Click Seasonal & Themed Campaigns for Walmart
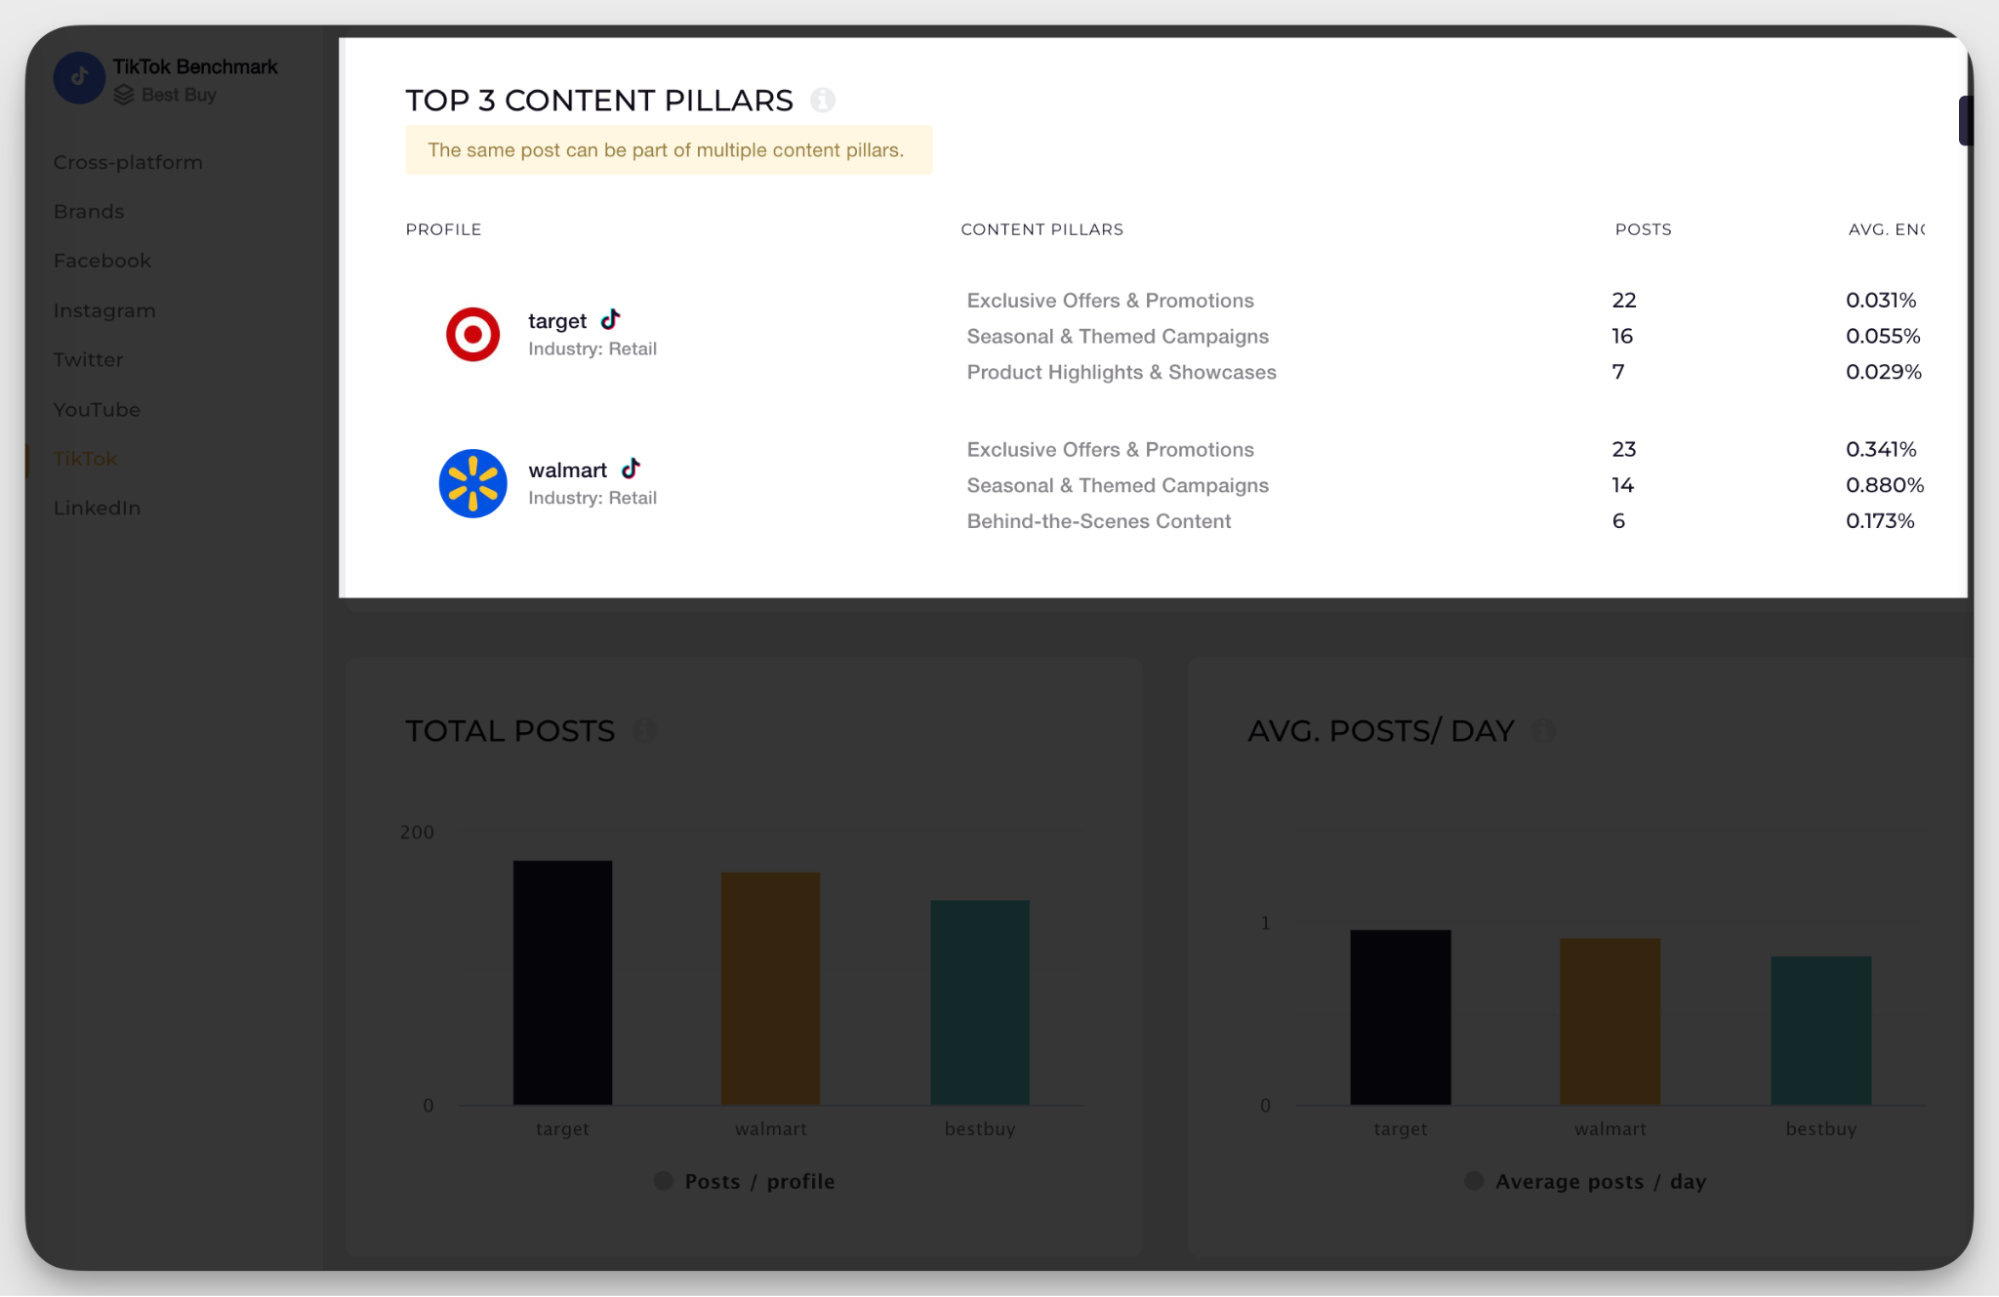Image resolution: width=1999 pixels, height=1297 pixels. (1115, 484)
